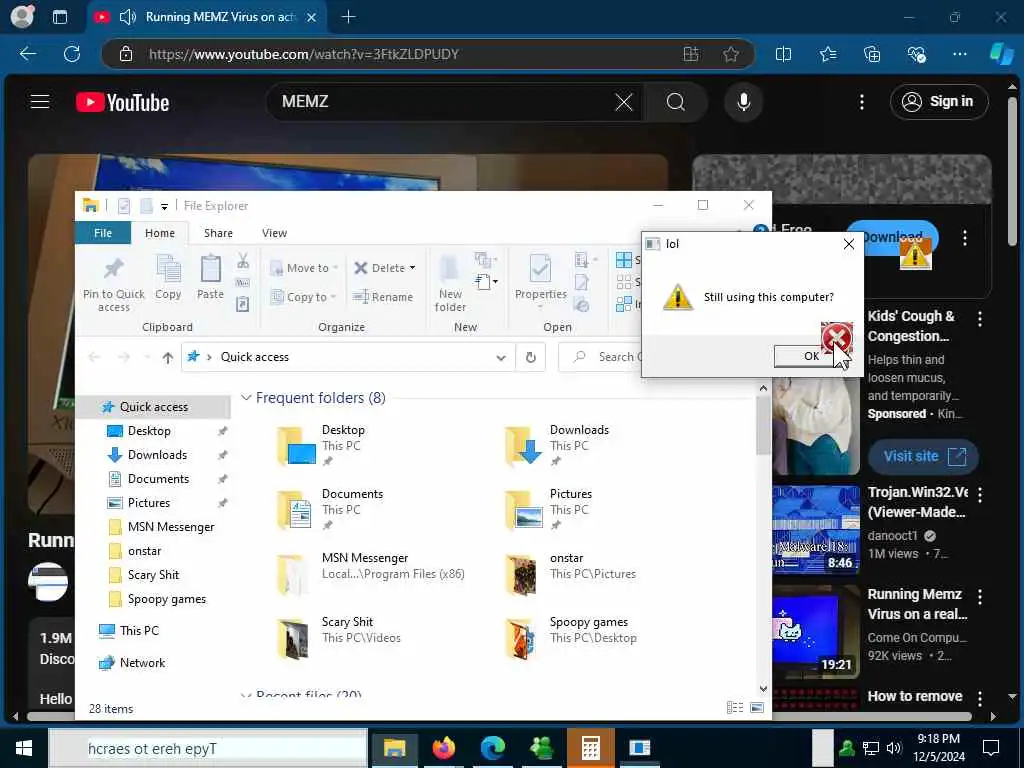Image resolution: width=1024 pixels, height=768 pixels.
Task: Click the Copy icon in Clipboard group
Action: pos(168,268)
